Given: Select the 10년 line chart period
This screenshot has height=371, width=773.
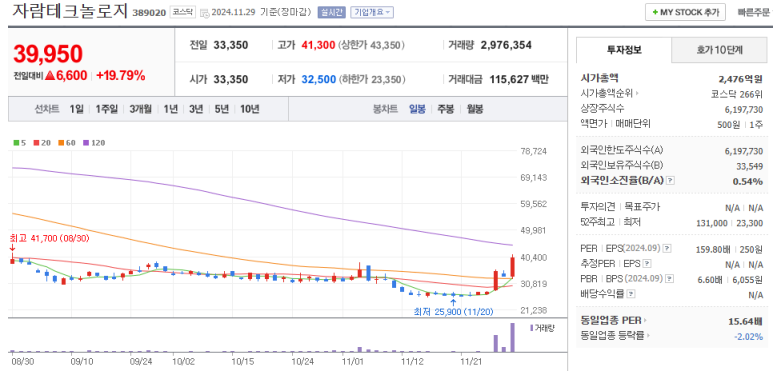Looking at the screenshot, I should tap(249, 109).
